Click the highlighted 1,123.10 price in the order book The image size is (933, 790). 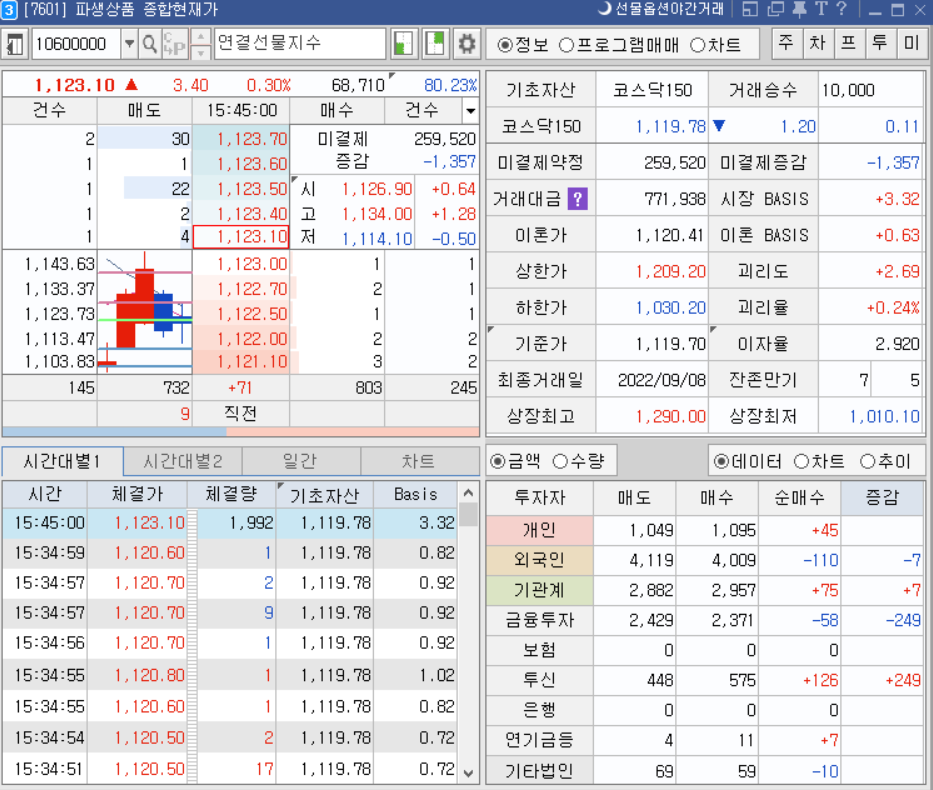coord(241,237)
